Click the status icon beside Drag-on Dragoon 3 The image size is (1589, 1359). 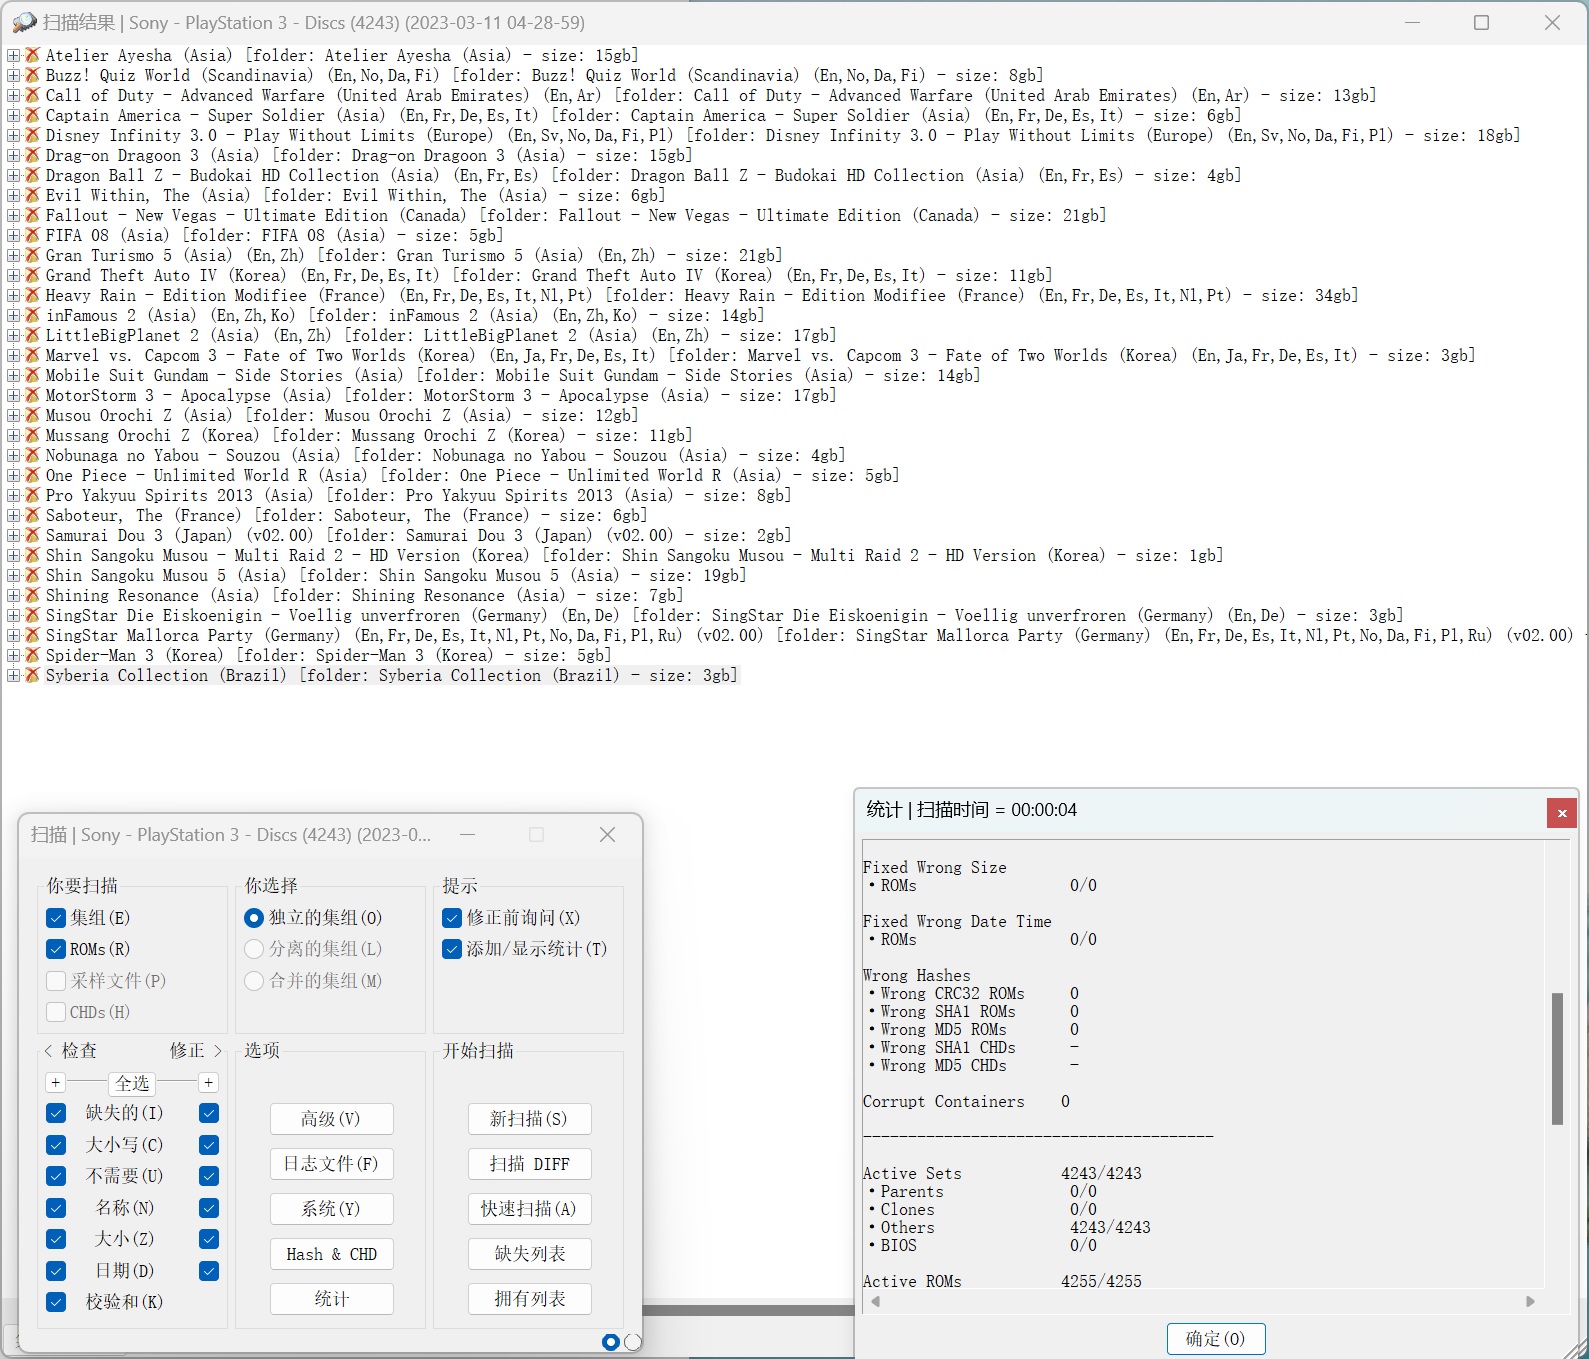tap(32, 156)
